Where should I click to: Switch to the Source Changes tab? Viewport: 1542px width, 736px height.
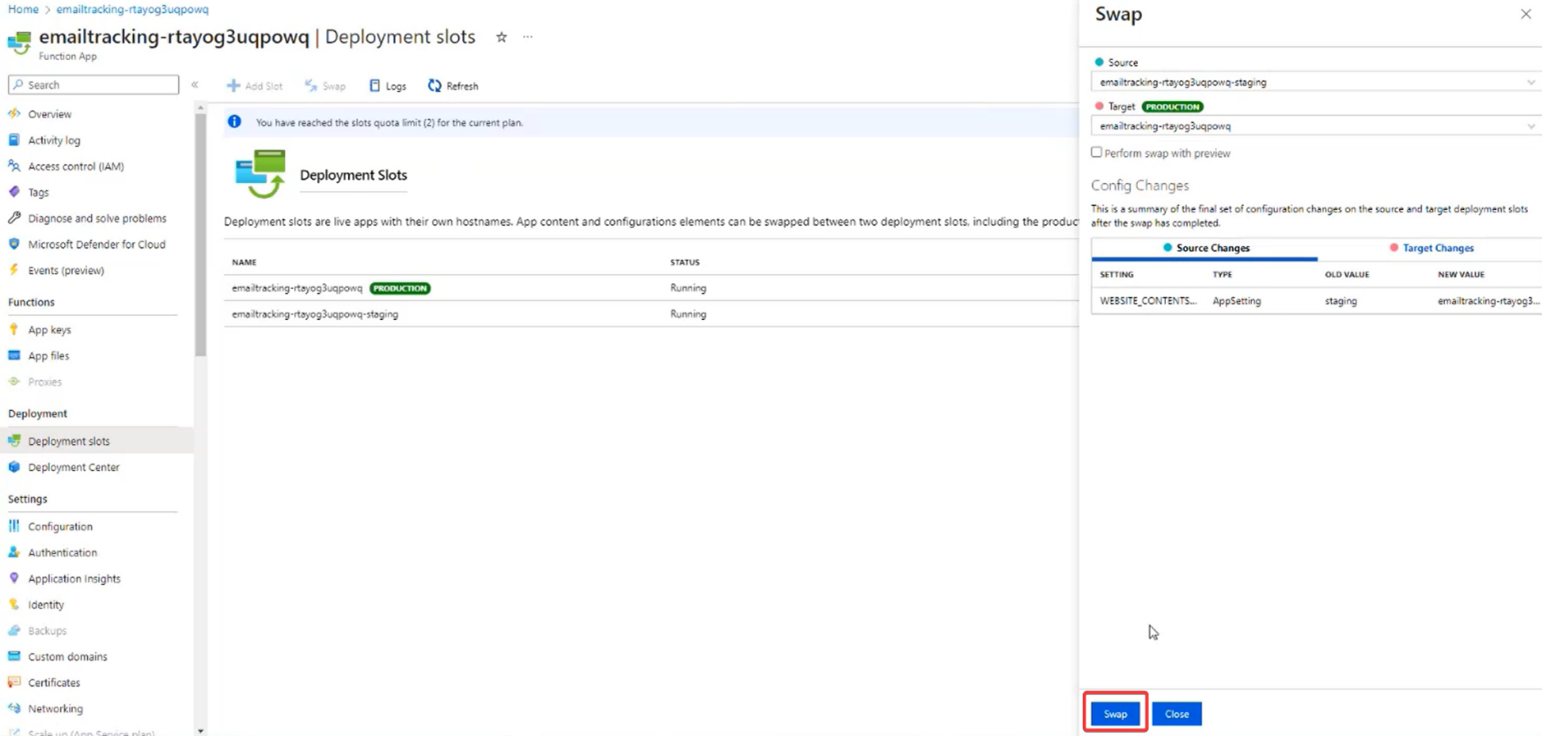click(x=1204, y=248)
